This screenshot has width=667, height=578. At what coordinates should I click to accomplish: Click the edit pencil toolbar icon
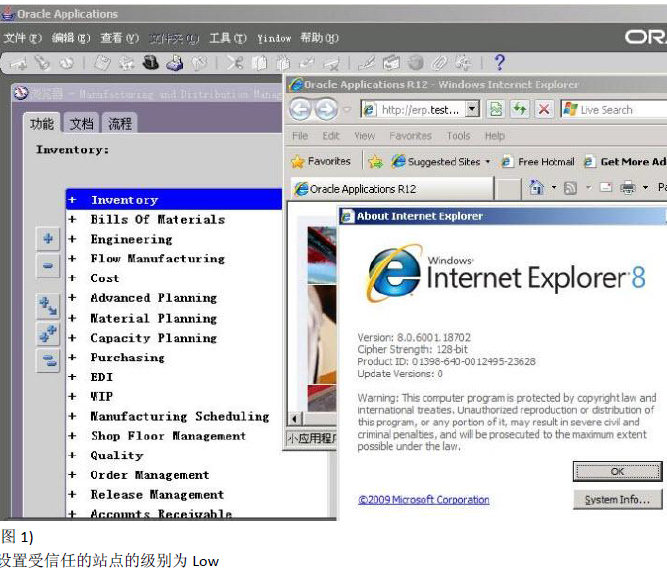pyautogui.click(x=367, y=63)
